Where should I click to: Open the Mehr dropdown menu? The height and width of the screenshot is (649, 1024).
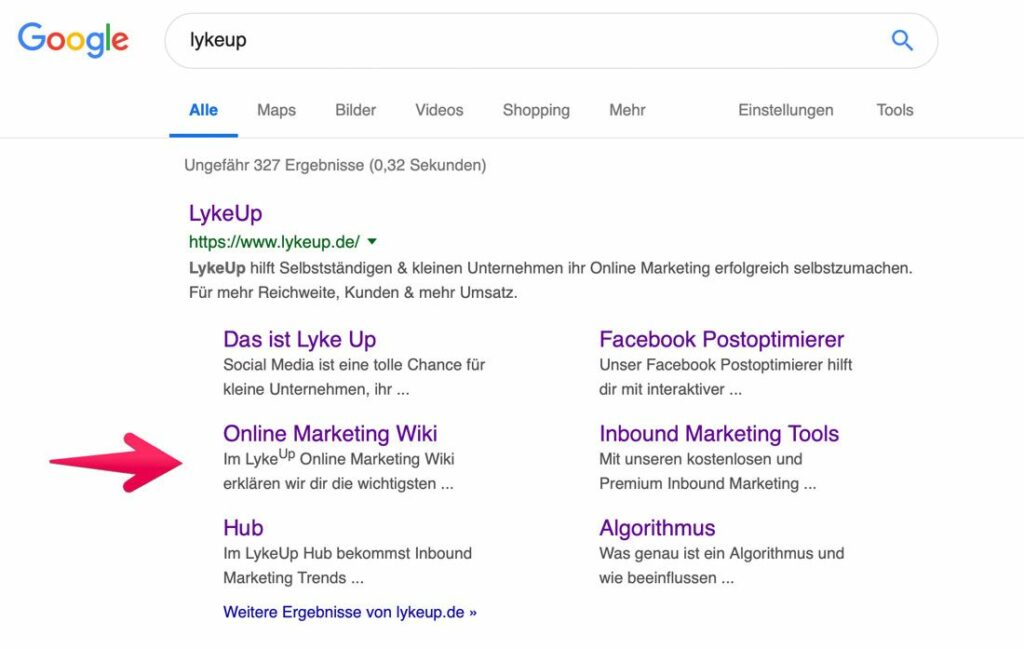[x=627, y=110]
